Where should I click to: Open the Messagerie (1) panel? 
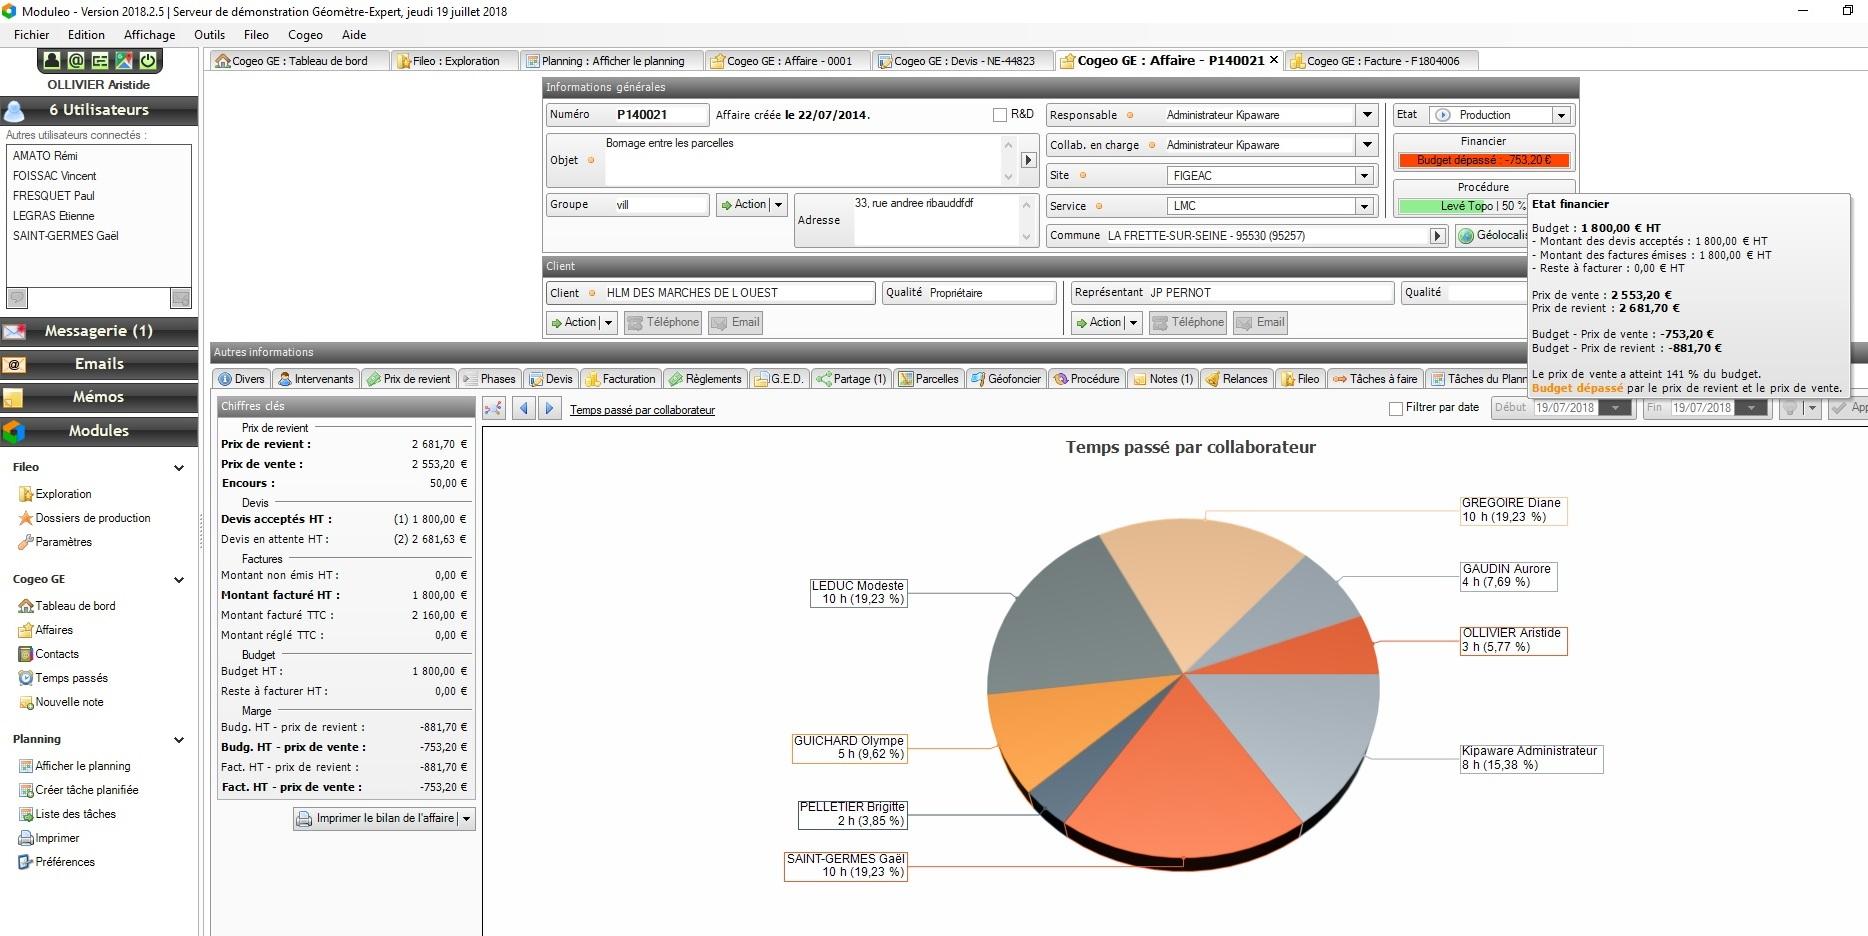(99, 331)
